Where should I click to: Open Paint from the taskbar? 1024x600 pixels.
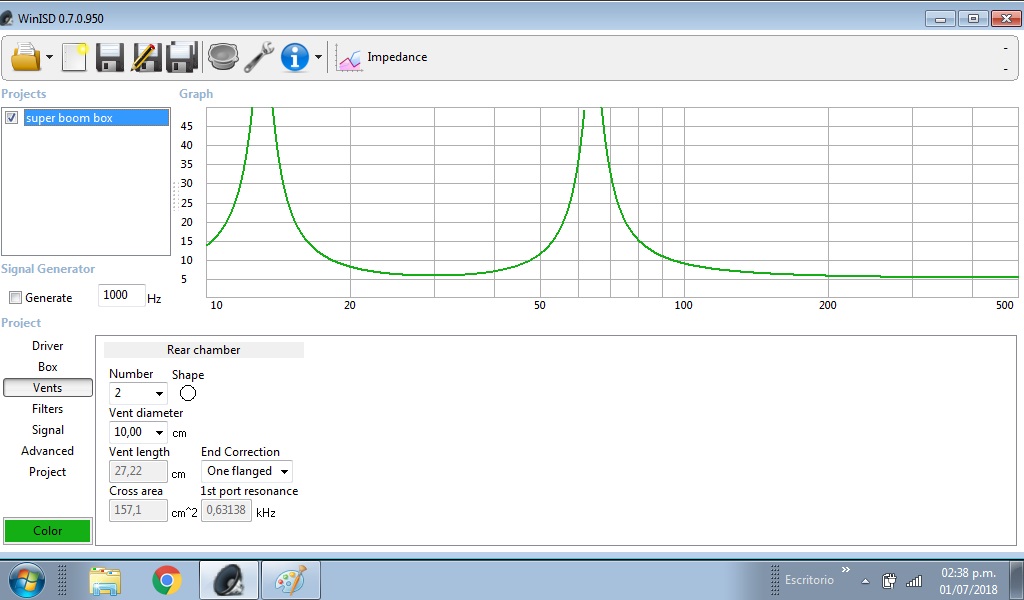coord(291,580)
